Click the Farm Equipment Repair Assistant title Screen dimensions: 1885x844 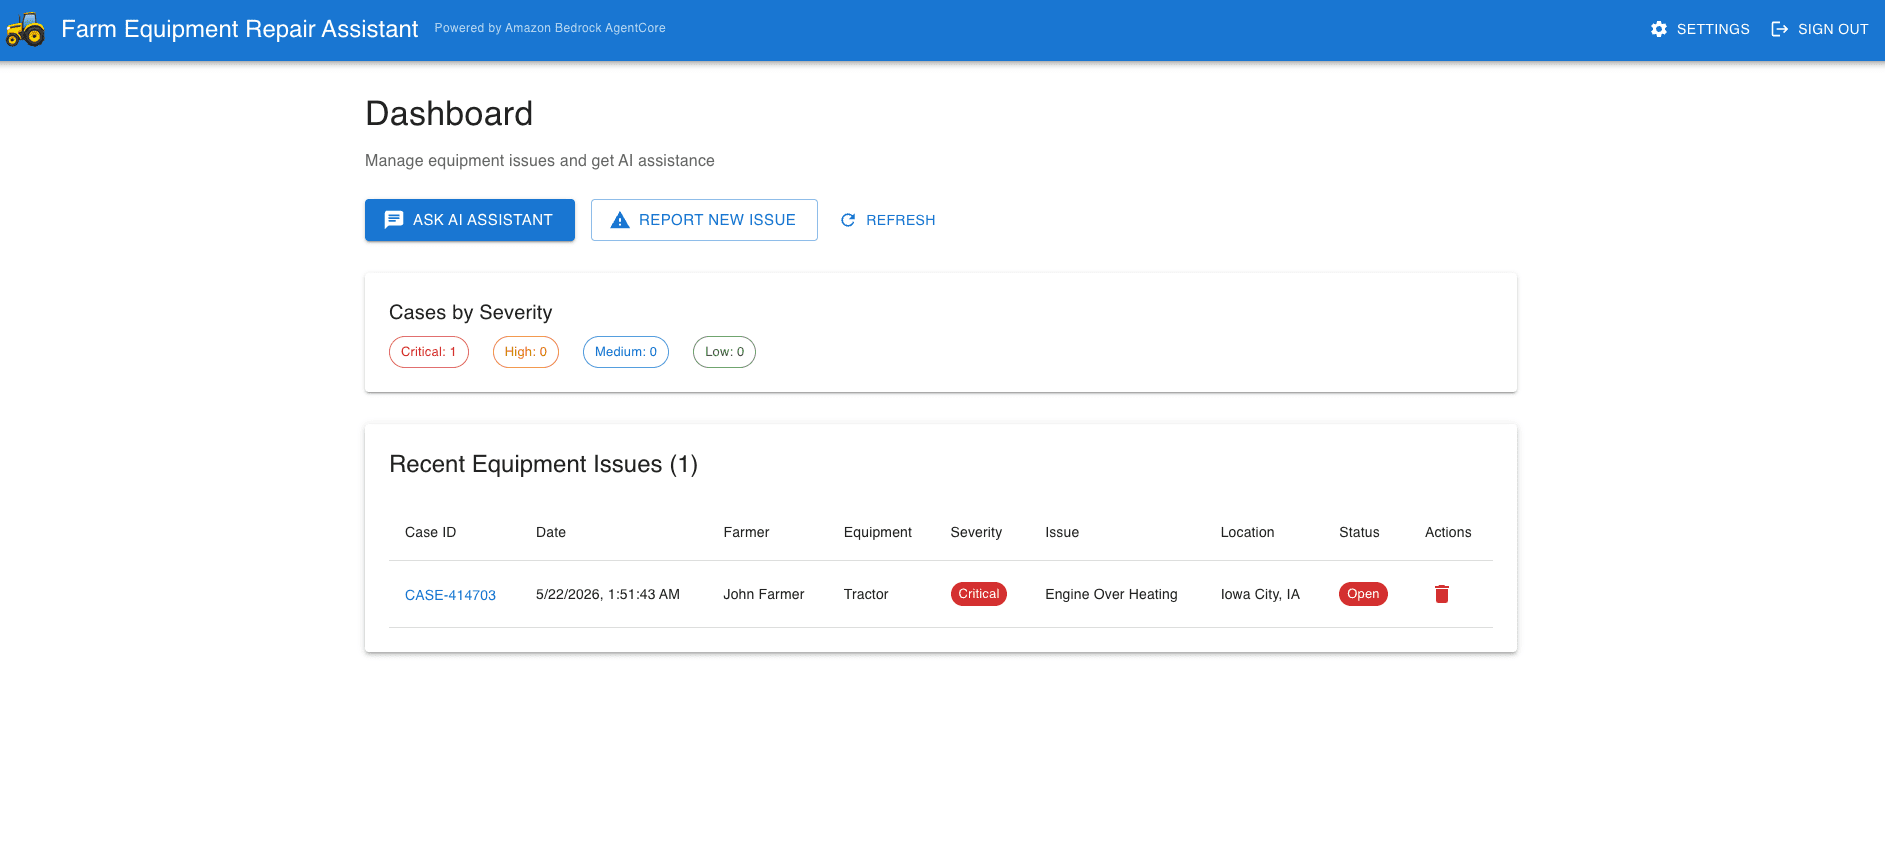240,29
